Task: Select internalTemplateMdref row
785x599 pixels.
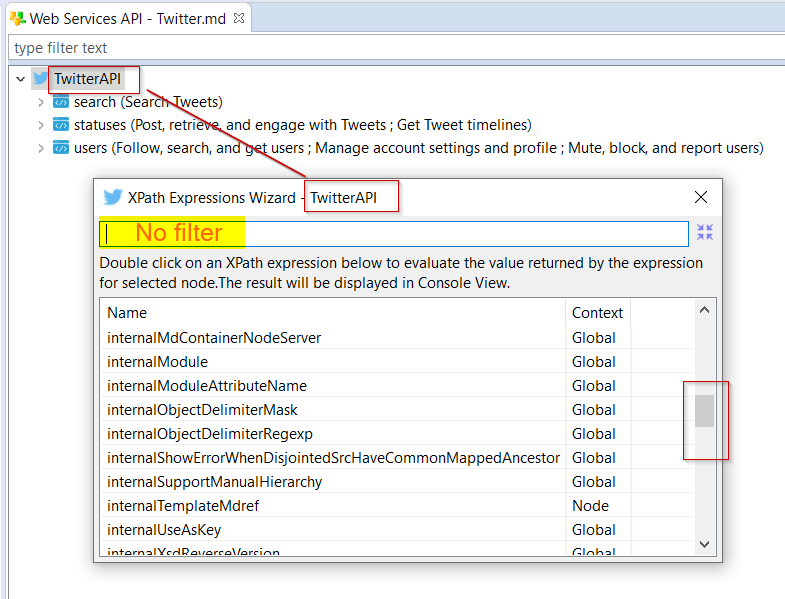Action: (397, 506)
